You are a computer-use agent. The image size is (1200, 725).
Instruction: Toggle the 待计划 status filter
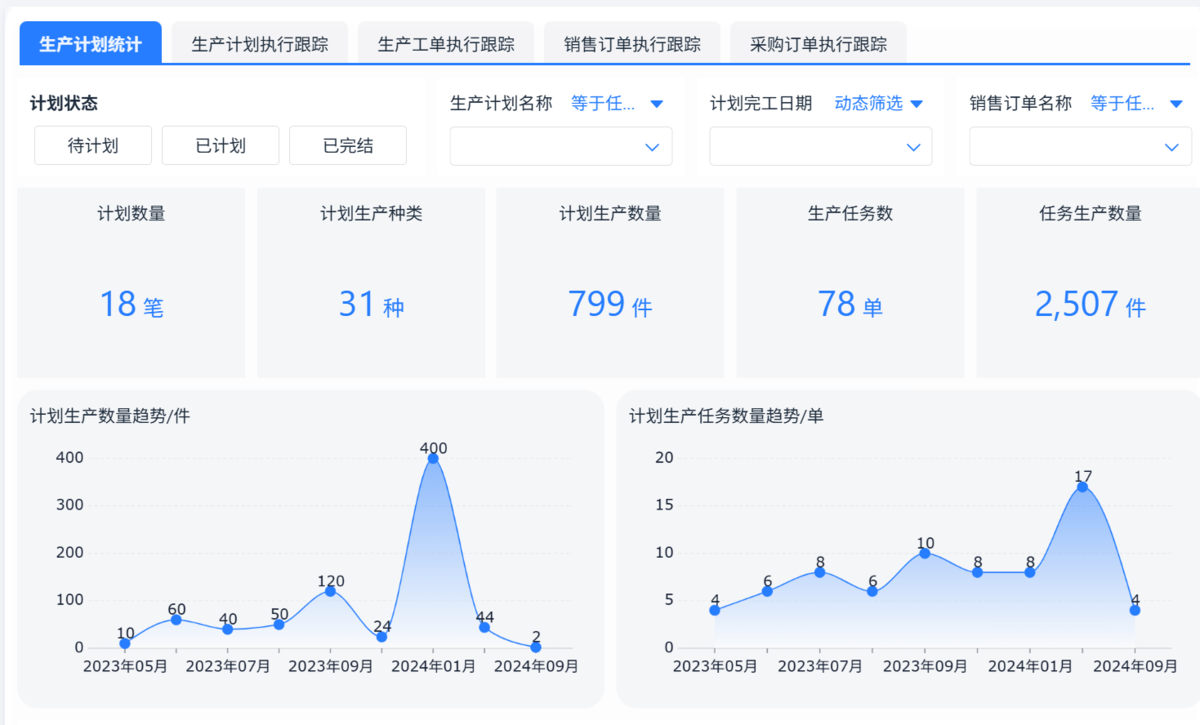point(93,146)
